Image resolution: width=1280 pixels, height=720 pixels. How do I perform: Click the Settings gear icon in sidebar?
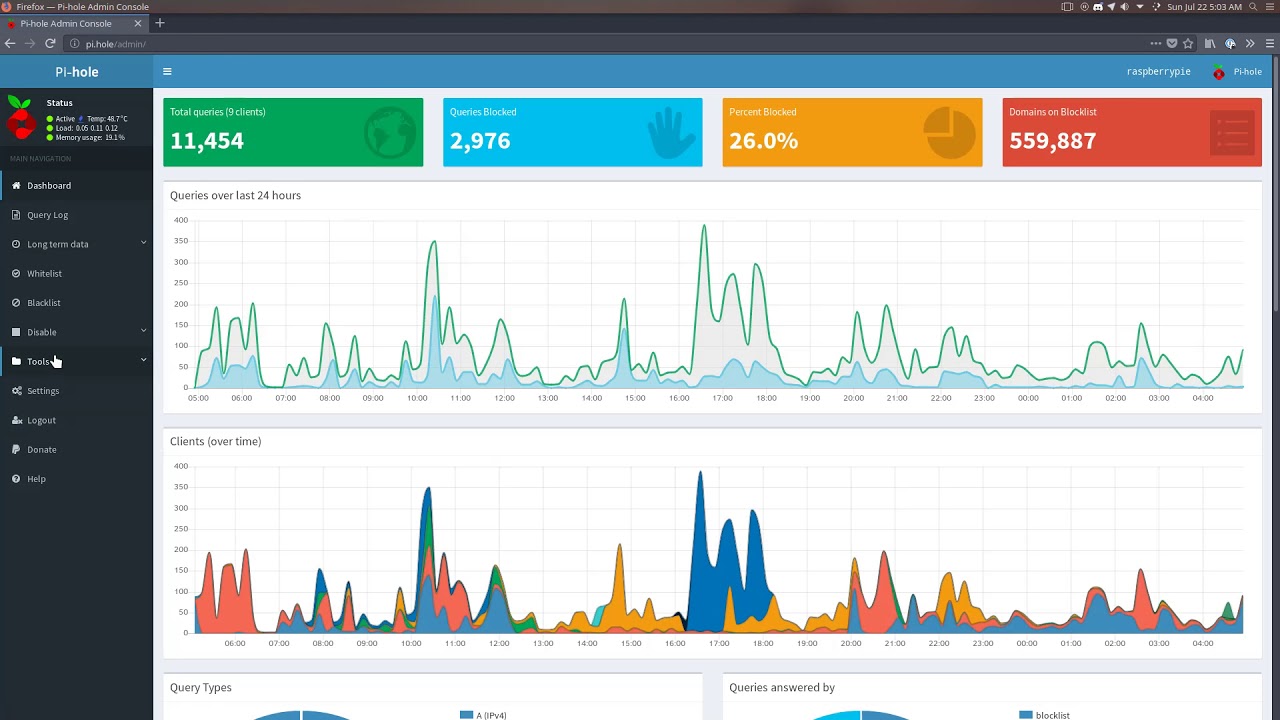(16, 391)
